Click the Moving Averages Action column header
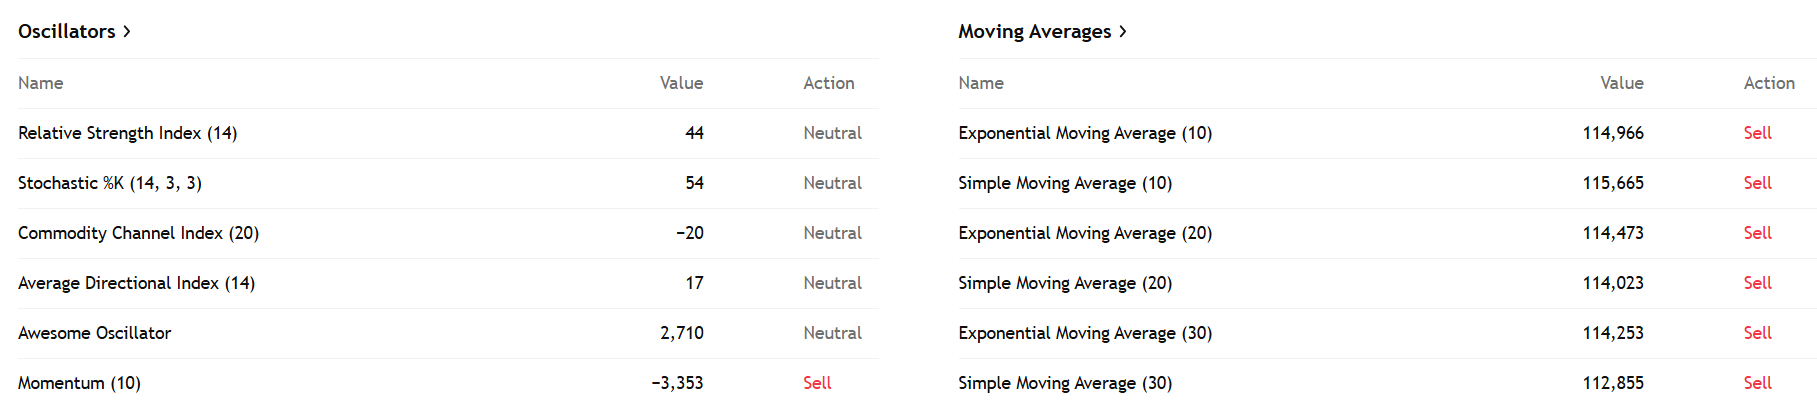 click(1769, 83)
